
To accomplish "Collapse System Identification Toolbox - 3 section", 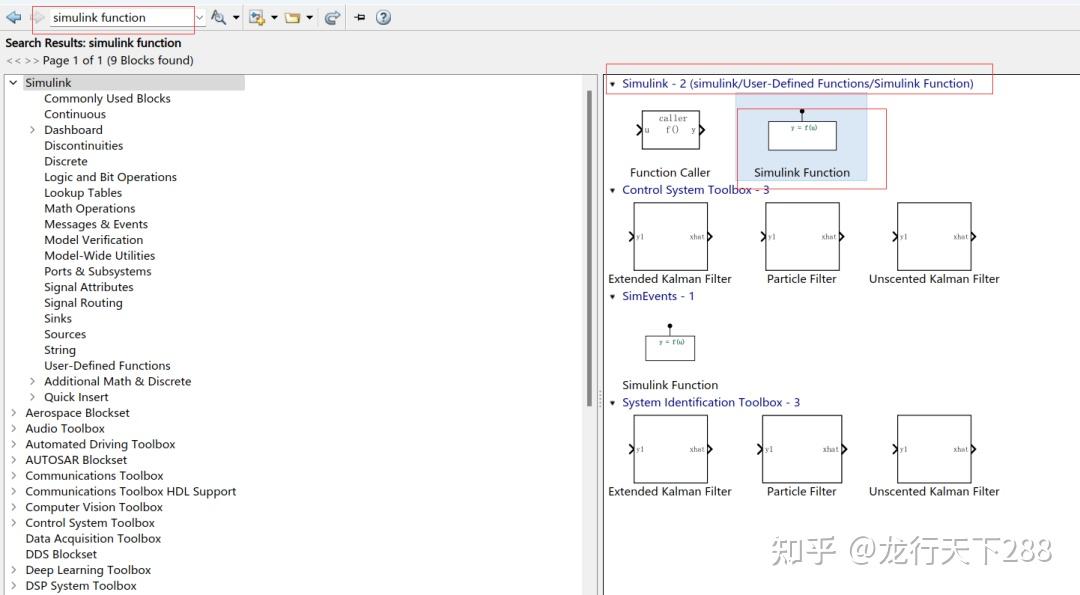I will tap(612, 403).
